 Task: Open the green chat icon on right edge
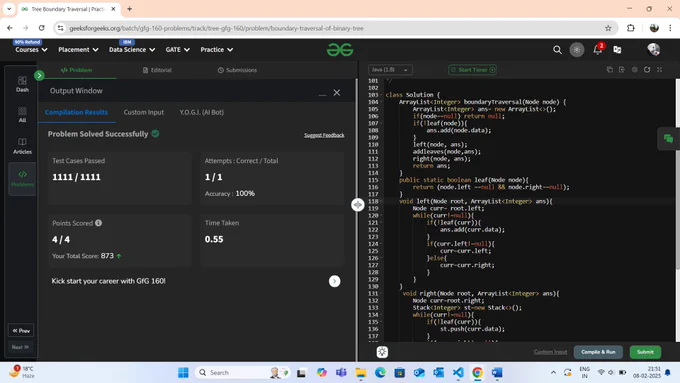coord(668,139)
